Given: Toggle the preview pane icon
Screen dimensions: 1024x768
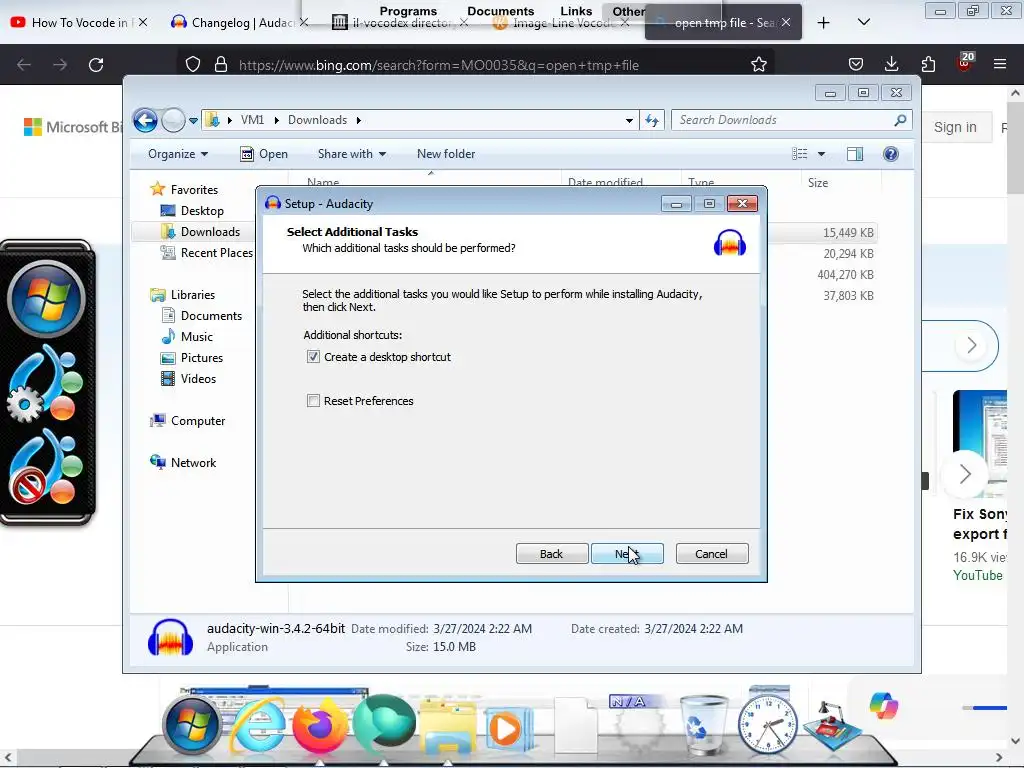Looking at the screenshot, I should (x=855, y=154).
